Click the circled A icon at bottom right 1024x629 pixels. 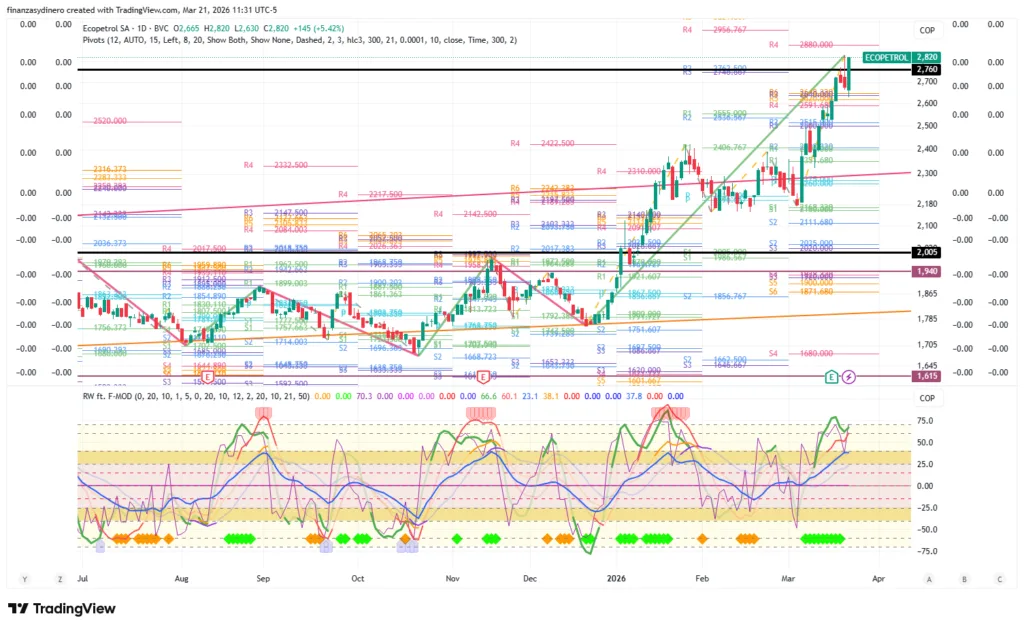coord(929,579)
